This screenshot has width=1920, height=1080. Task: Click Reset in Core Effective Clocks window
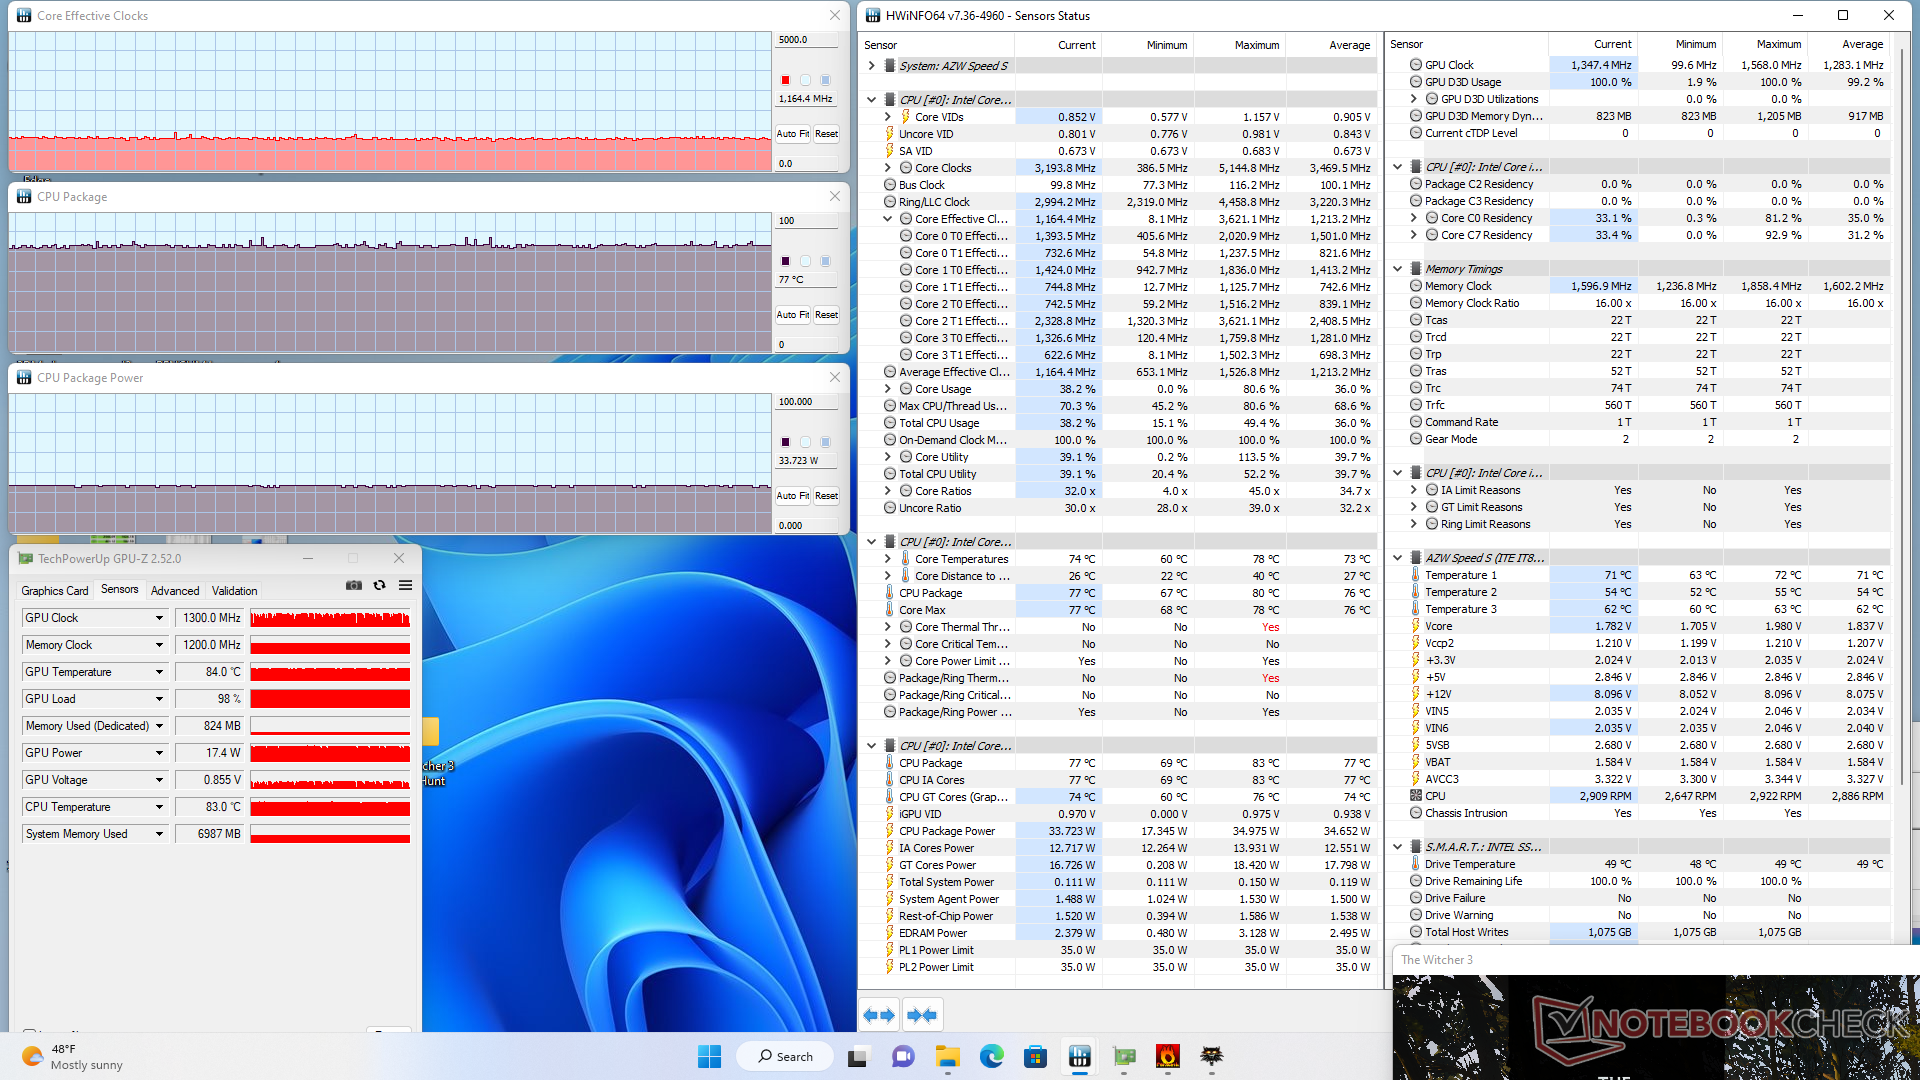[826, 134]
